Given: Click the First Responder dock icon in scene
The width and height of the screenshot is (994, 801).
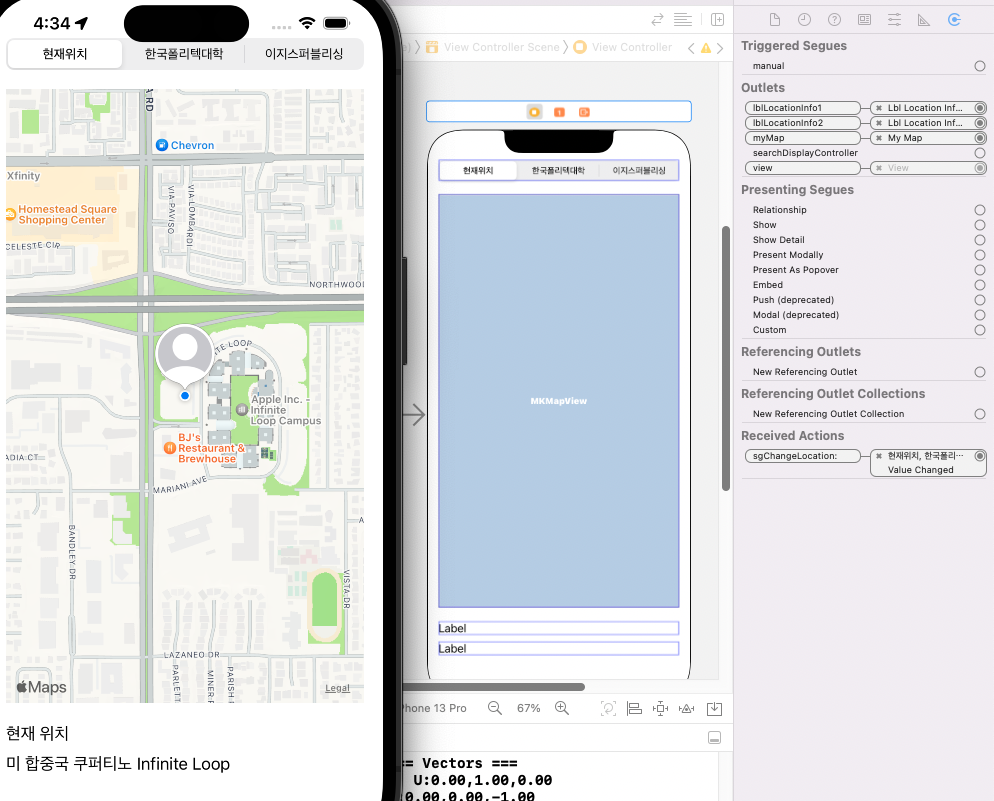Looking at the screenshot, I should click(x=559, y=112).
